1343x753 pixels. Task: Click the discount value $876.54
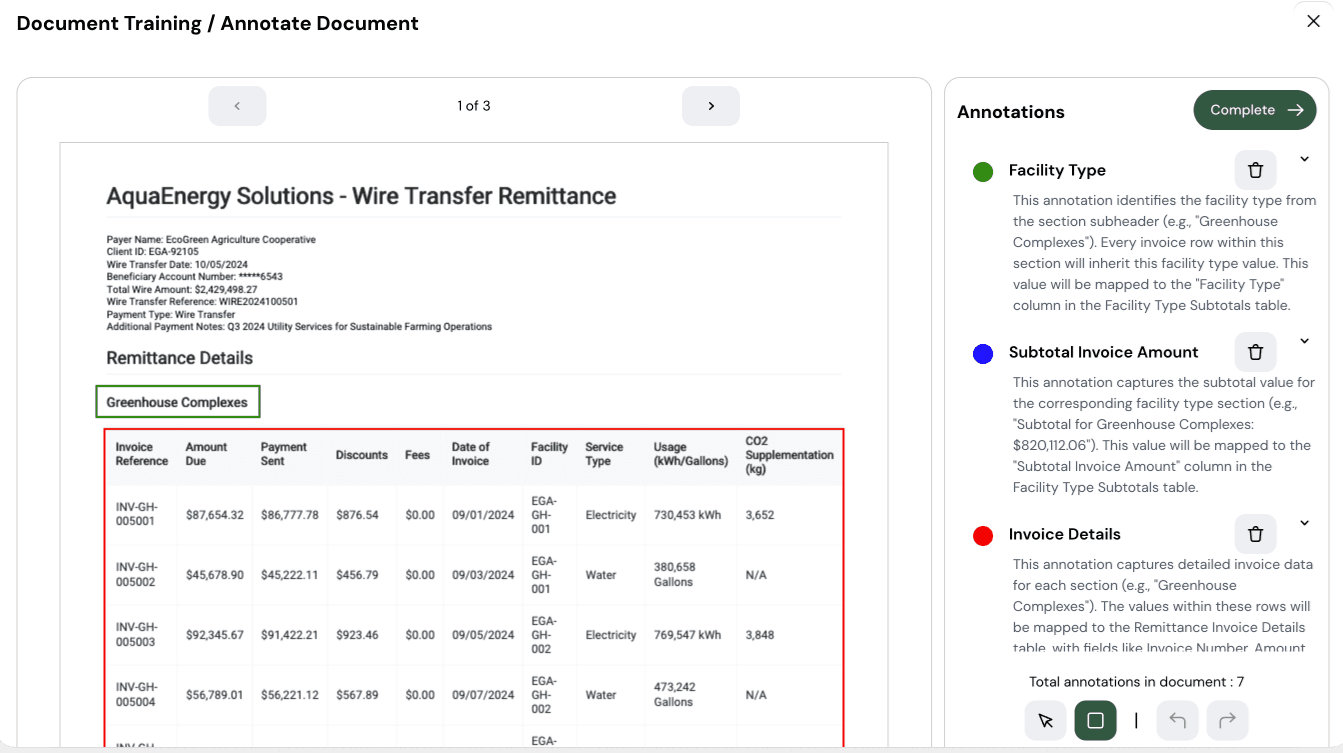coord(357,515)
